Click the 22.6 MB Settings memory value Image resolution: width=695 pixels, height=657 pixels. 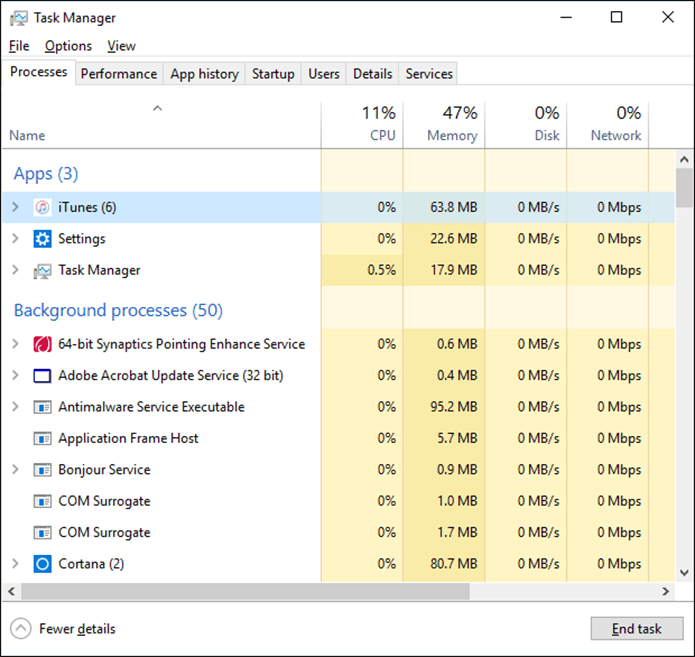point(453,239)
